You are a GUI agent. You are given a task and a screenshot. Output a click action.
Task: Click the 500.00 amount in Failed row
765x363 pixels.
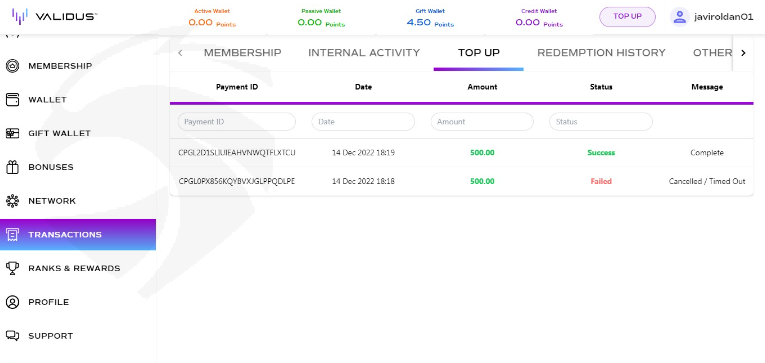tap(482, 181)
